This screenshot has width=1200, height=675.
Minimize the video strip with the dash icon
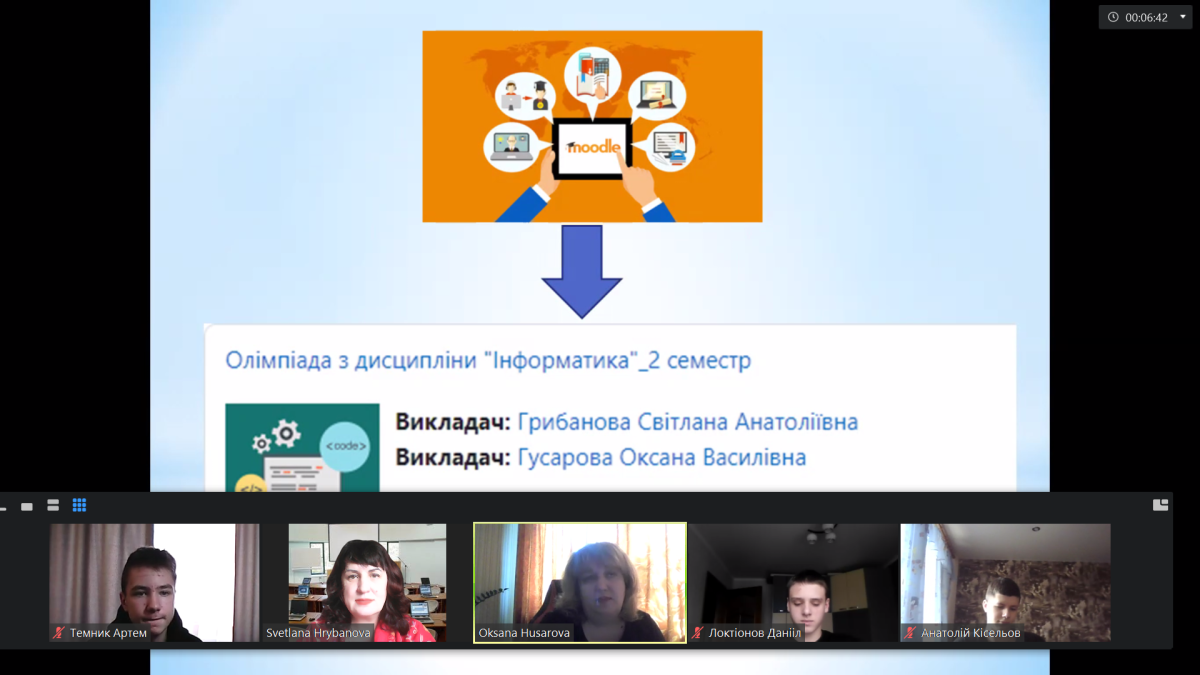[x=4, y=507]
